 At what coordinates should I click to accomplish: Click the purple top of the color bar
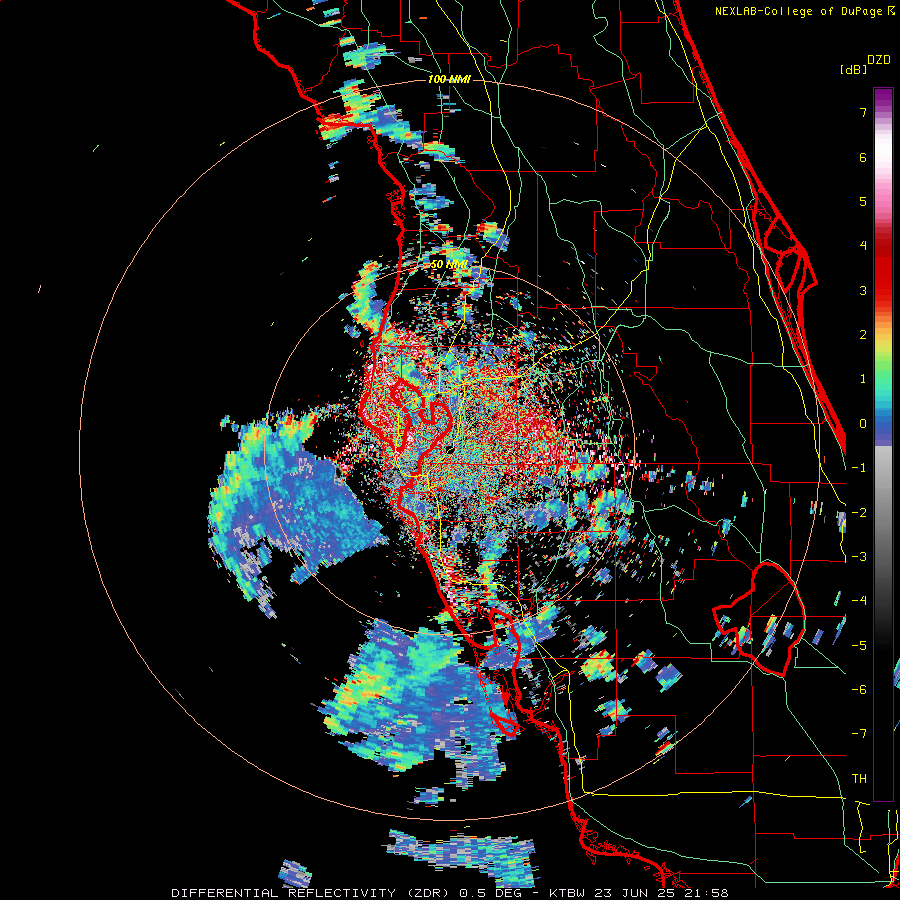[x=883, y=98]
